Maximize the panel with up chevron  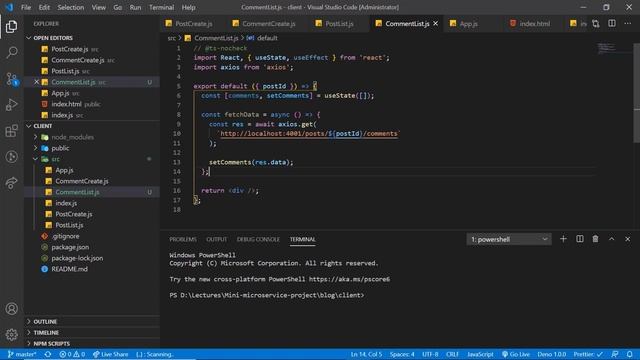[611, 239]
